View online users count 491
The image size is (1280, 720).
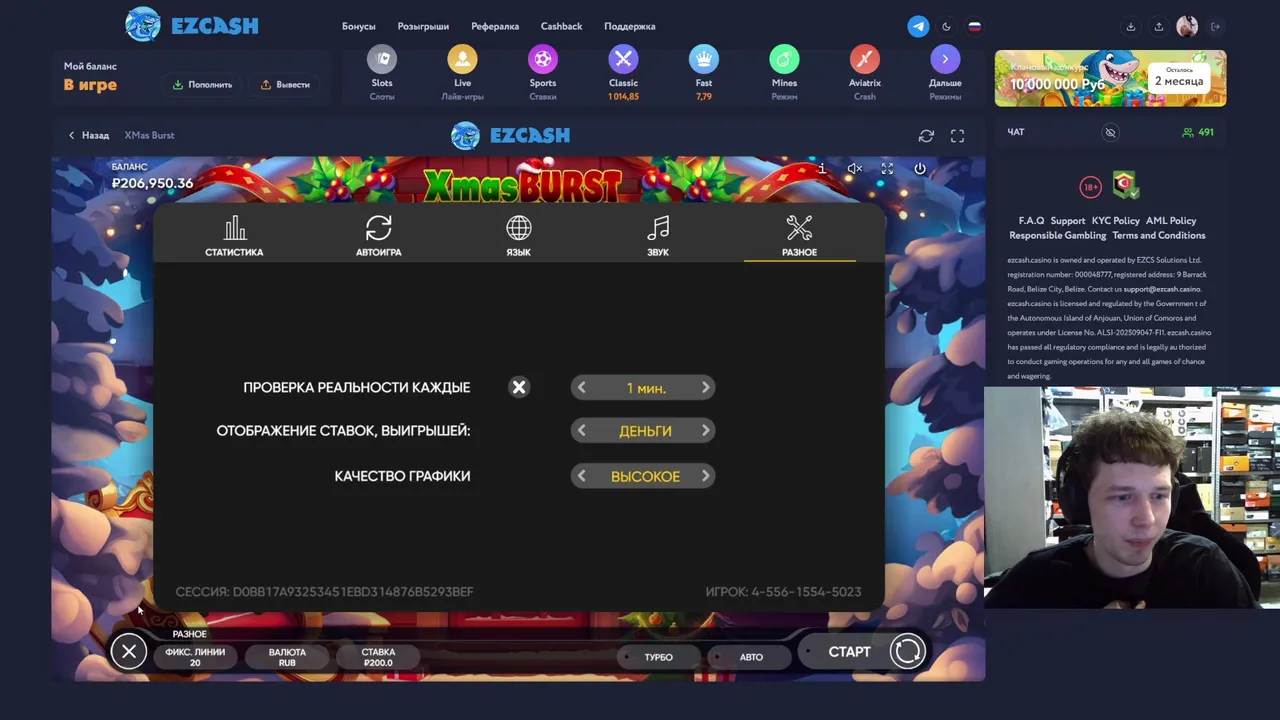(1198, 132)
